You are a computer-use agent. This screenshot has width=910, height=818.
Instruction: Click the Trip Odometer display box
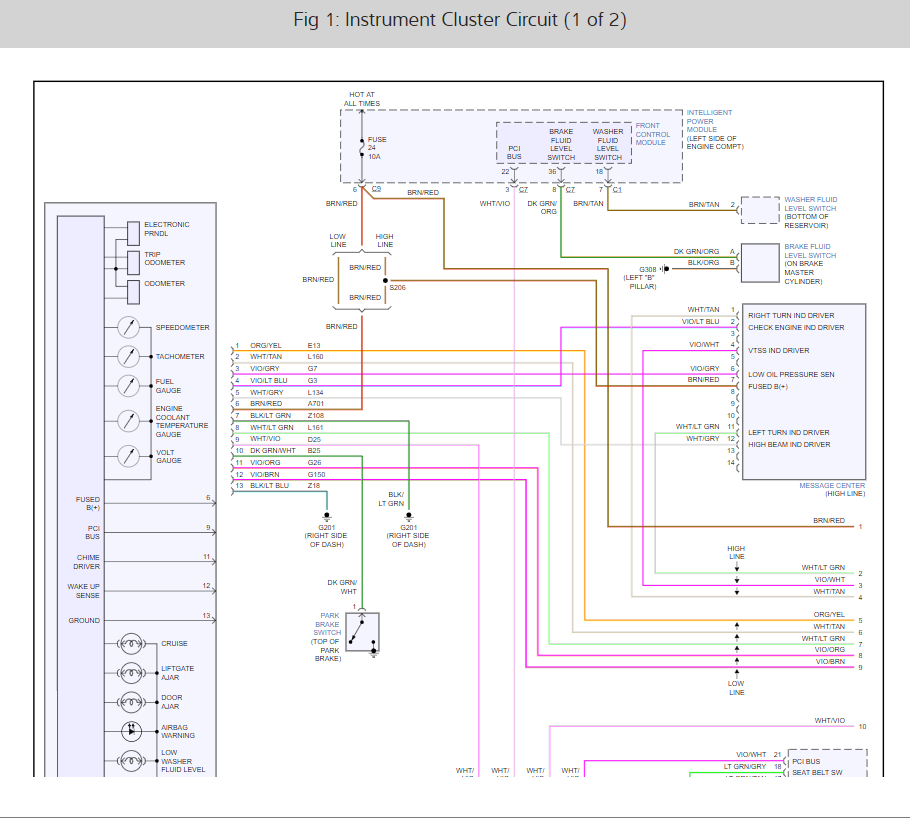pyautogui.click(x=133, y=263)
